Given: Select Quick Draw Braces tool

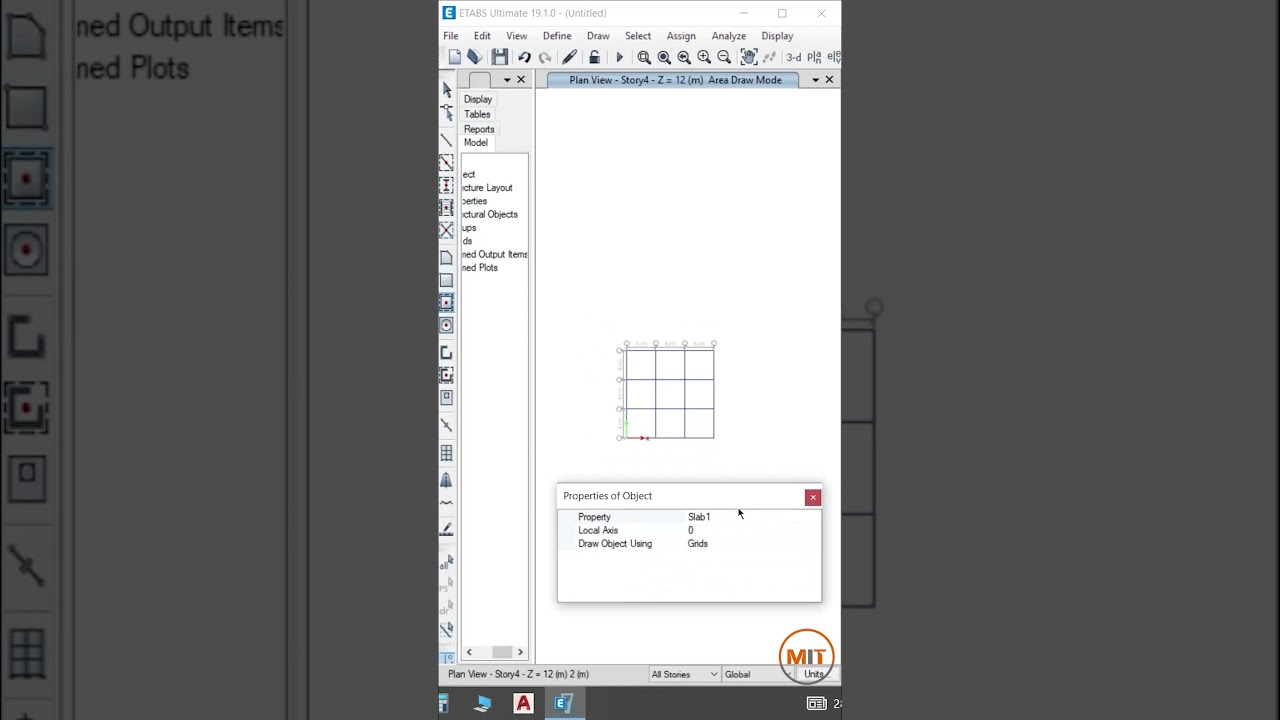Looking at the screenshot, I should [x=446, y=231].
